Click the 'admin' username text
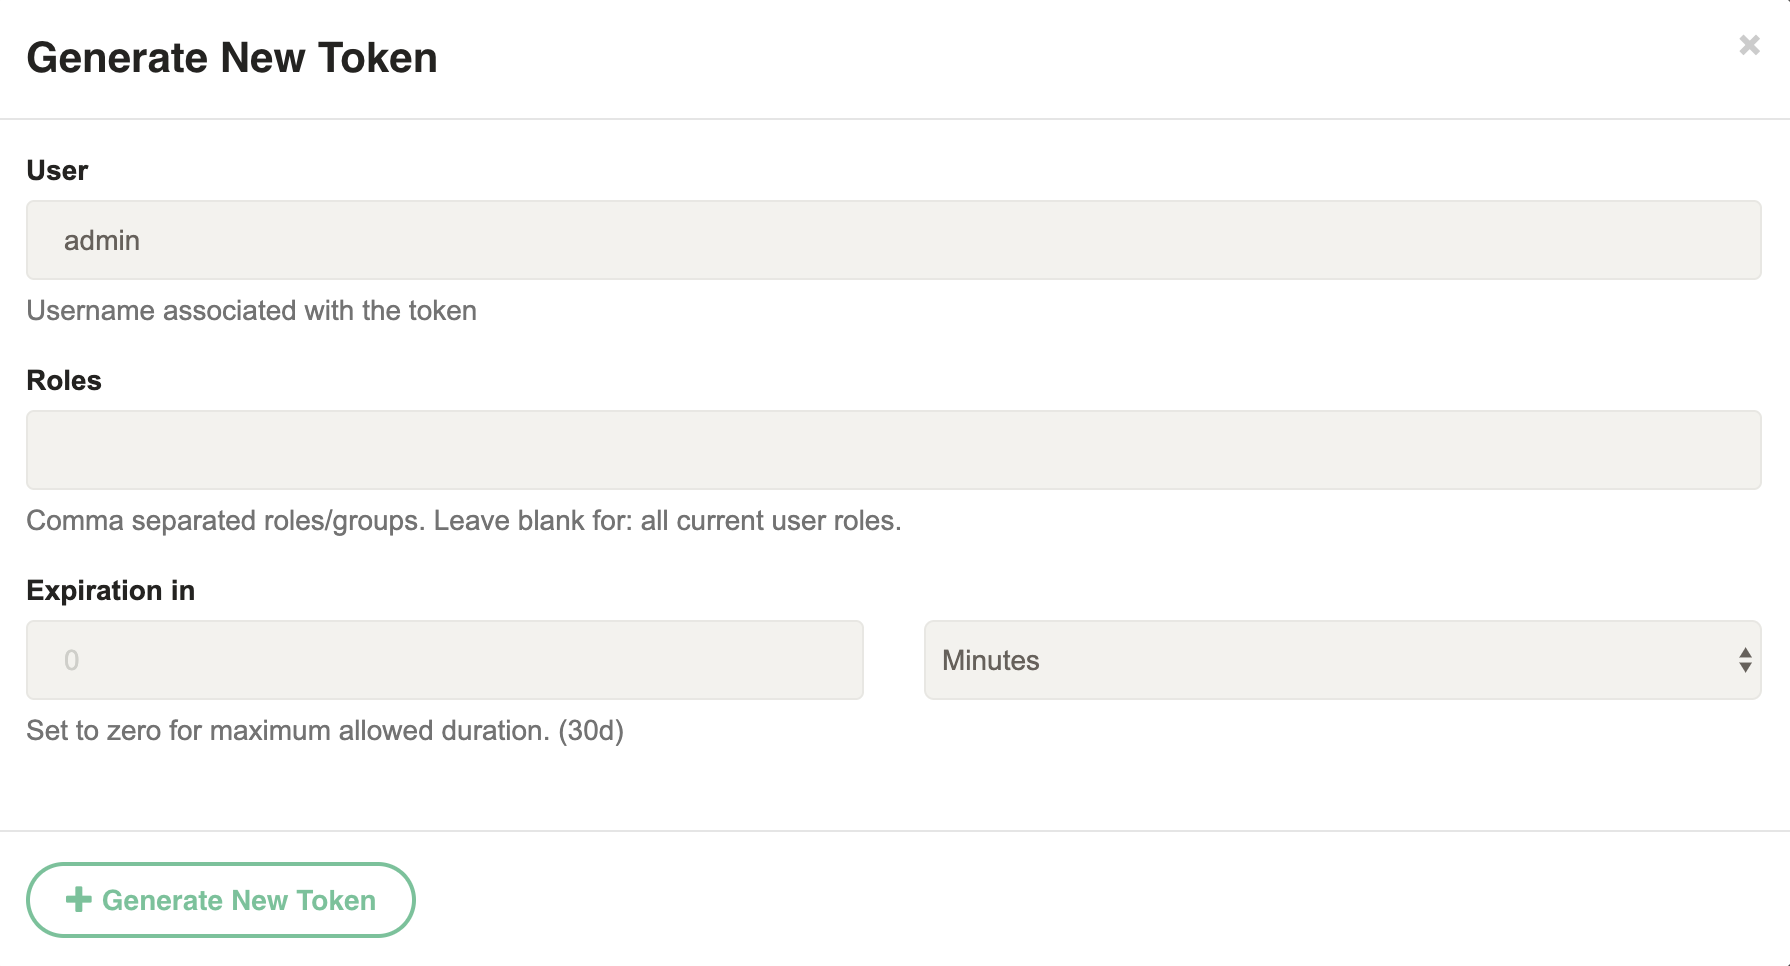The height and width of the screenshot is (966, 1790). pos(102,241)
